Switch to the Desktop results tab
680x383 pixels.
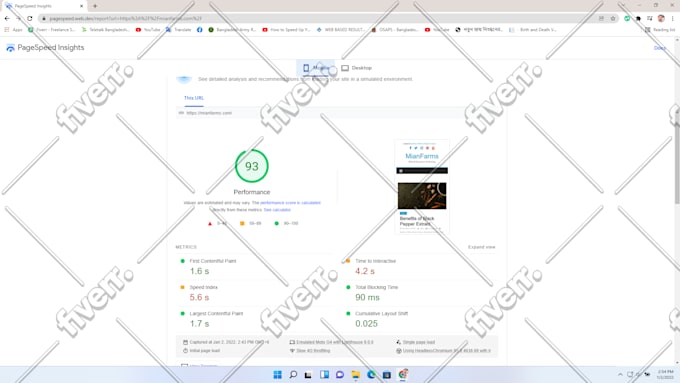356,68
